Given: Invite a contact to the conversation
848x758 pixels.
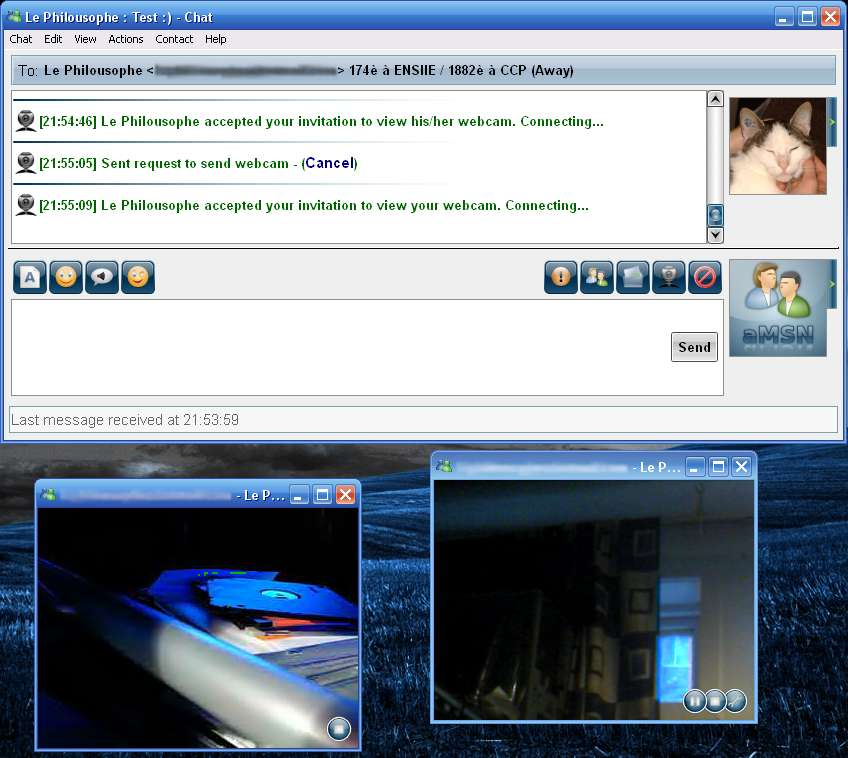Looking at the screenshot, I should tap(597, 277).
